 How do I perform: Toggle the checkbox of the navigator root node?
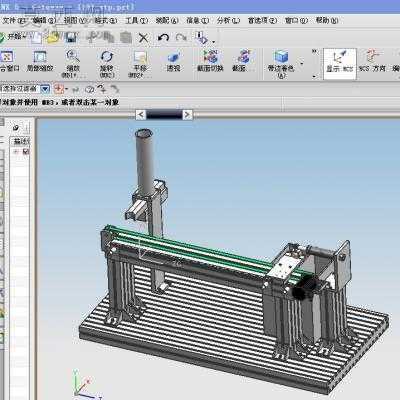click(x=26, y=152)
